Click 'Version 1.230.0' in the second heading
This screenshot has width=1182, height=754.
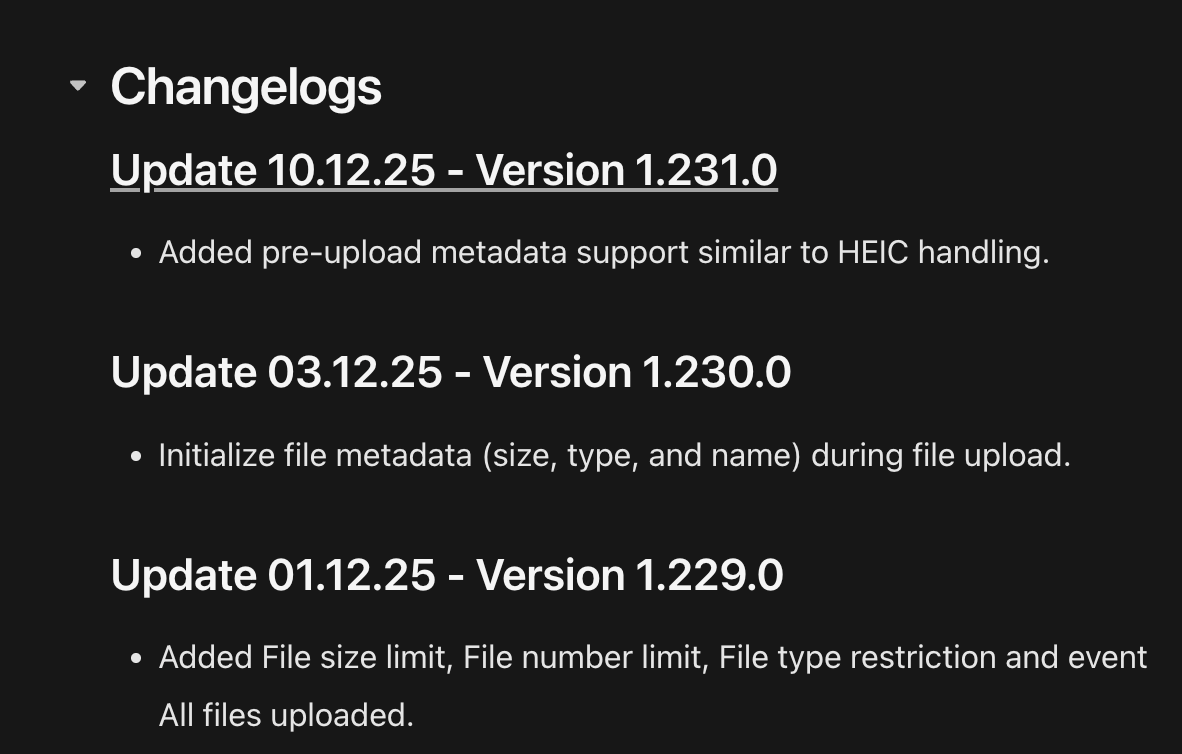click(637, 373)
